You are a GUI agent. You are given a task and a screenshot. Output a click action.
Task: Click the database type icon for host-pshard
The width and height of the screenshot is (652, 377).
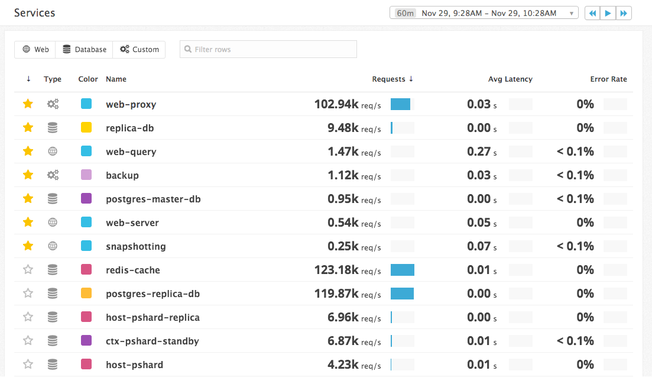(x=53, y=364)
